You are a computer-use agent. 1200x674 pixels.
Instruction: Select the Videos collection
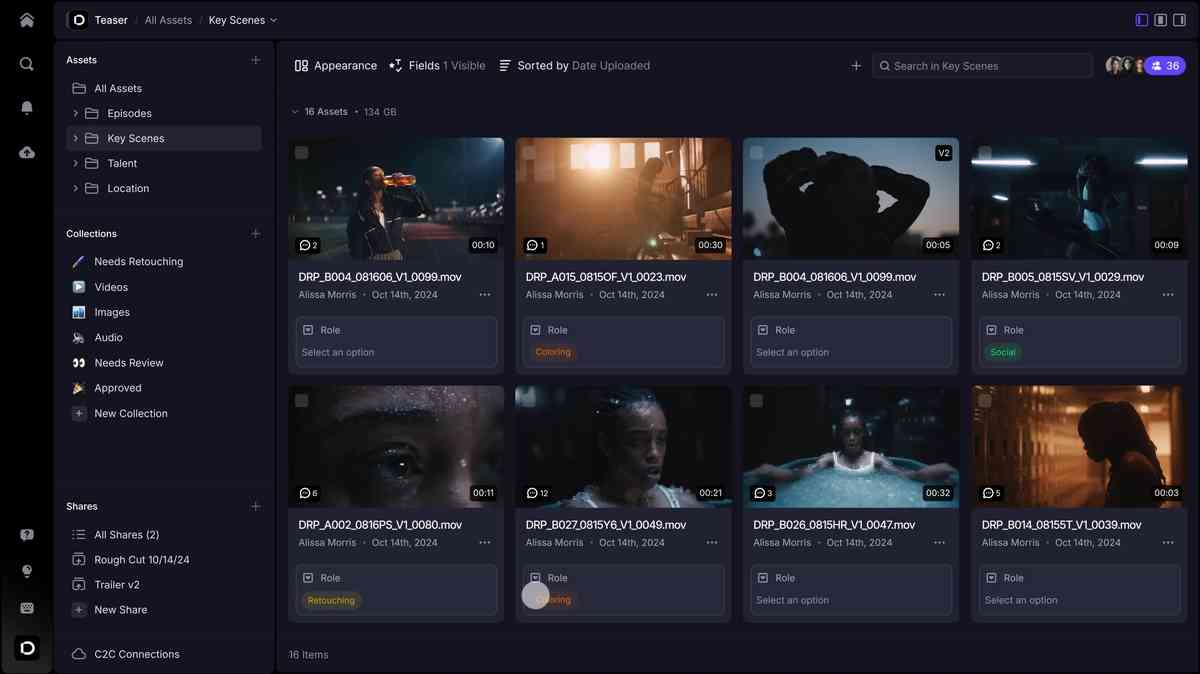[x=110, y=287]
